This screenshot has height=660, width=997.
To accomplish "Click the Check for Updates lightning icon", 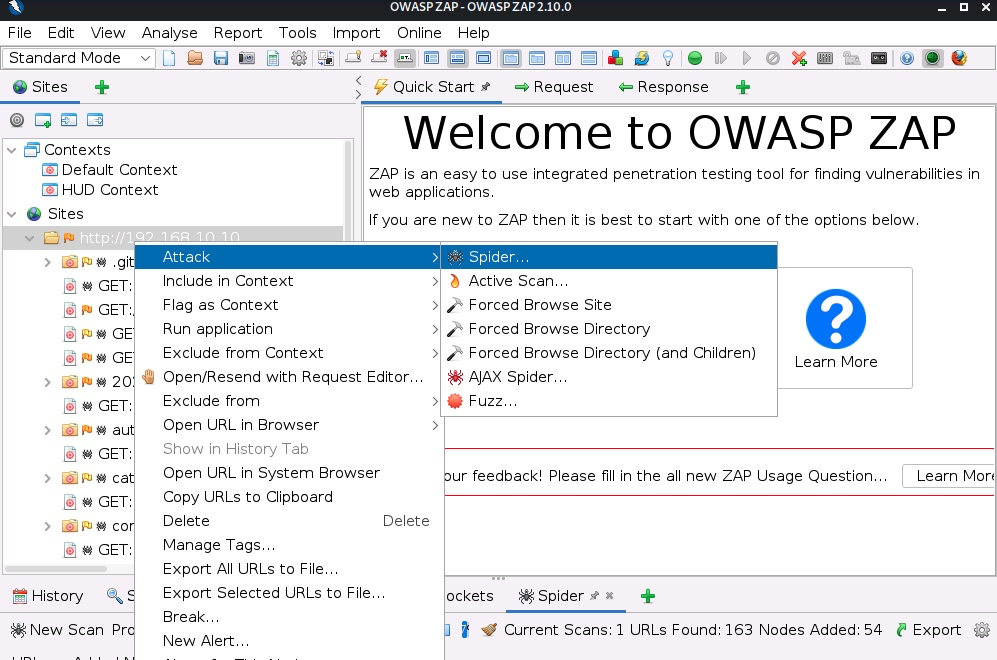I will click(642, 58).
